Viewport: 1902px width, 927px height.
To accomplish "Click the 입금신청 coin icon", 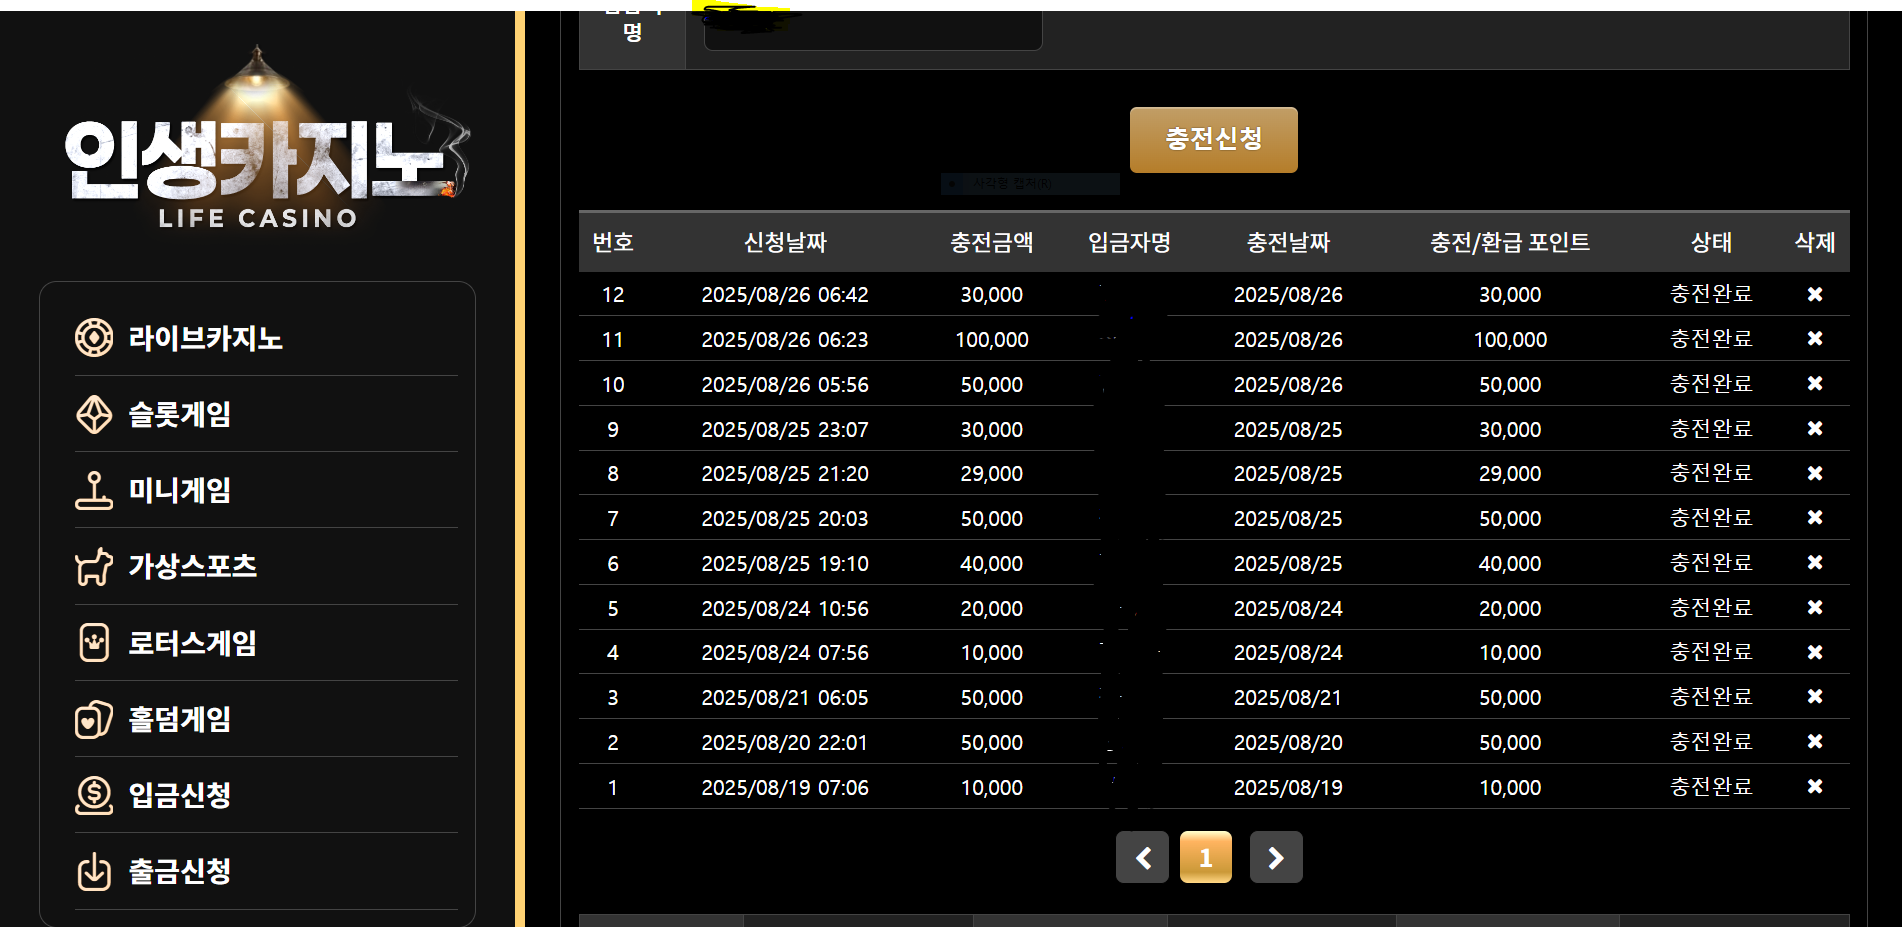I will (x=94, y=795).
